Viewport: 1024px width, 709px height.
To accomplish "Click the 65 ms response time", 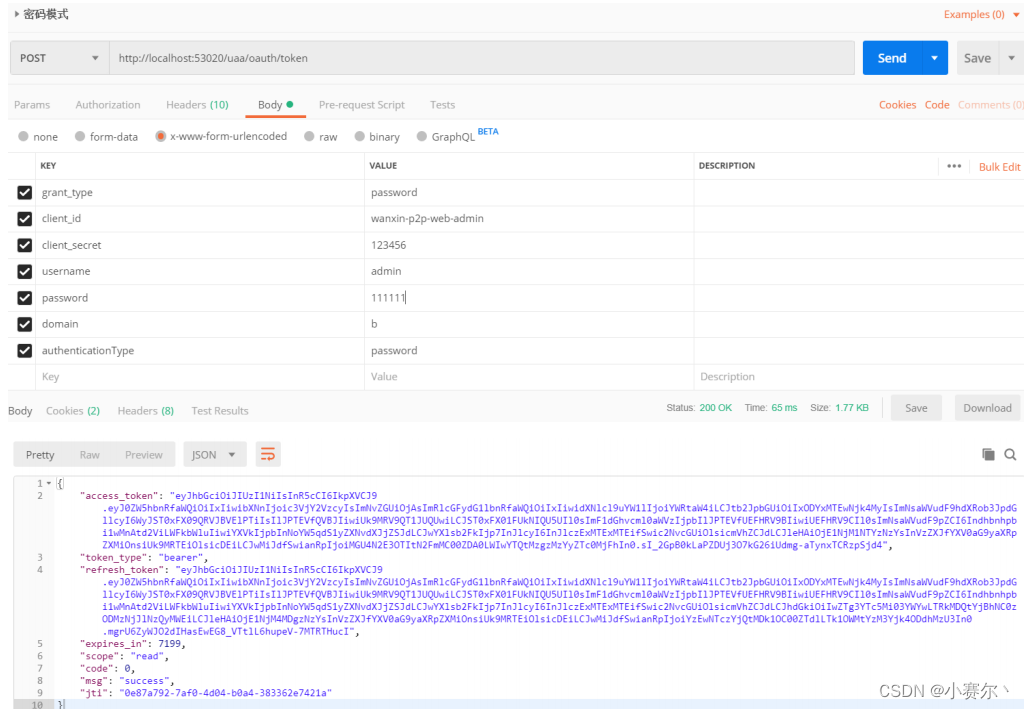I will point(784,407).
